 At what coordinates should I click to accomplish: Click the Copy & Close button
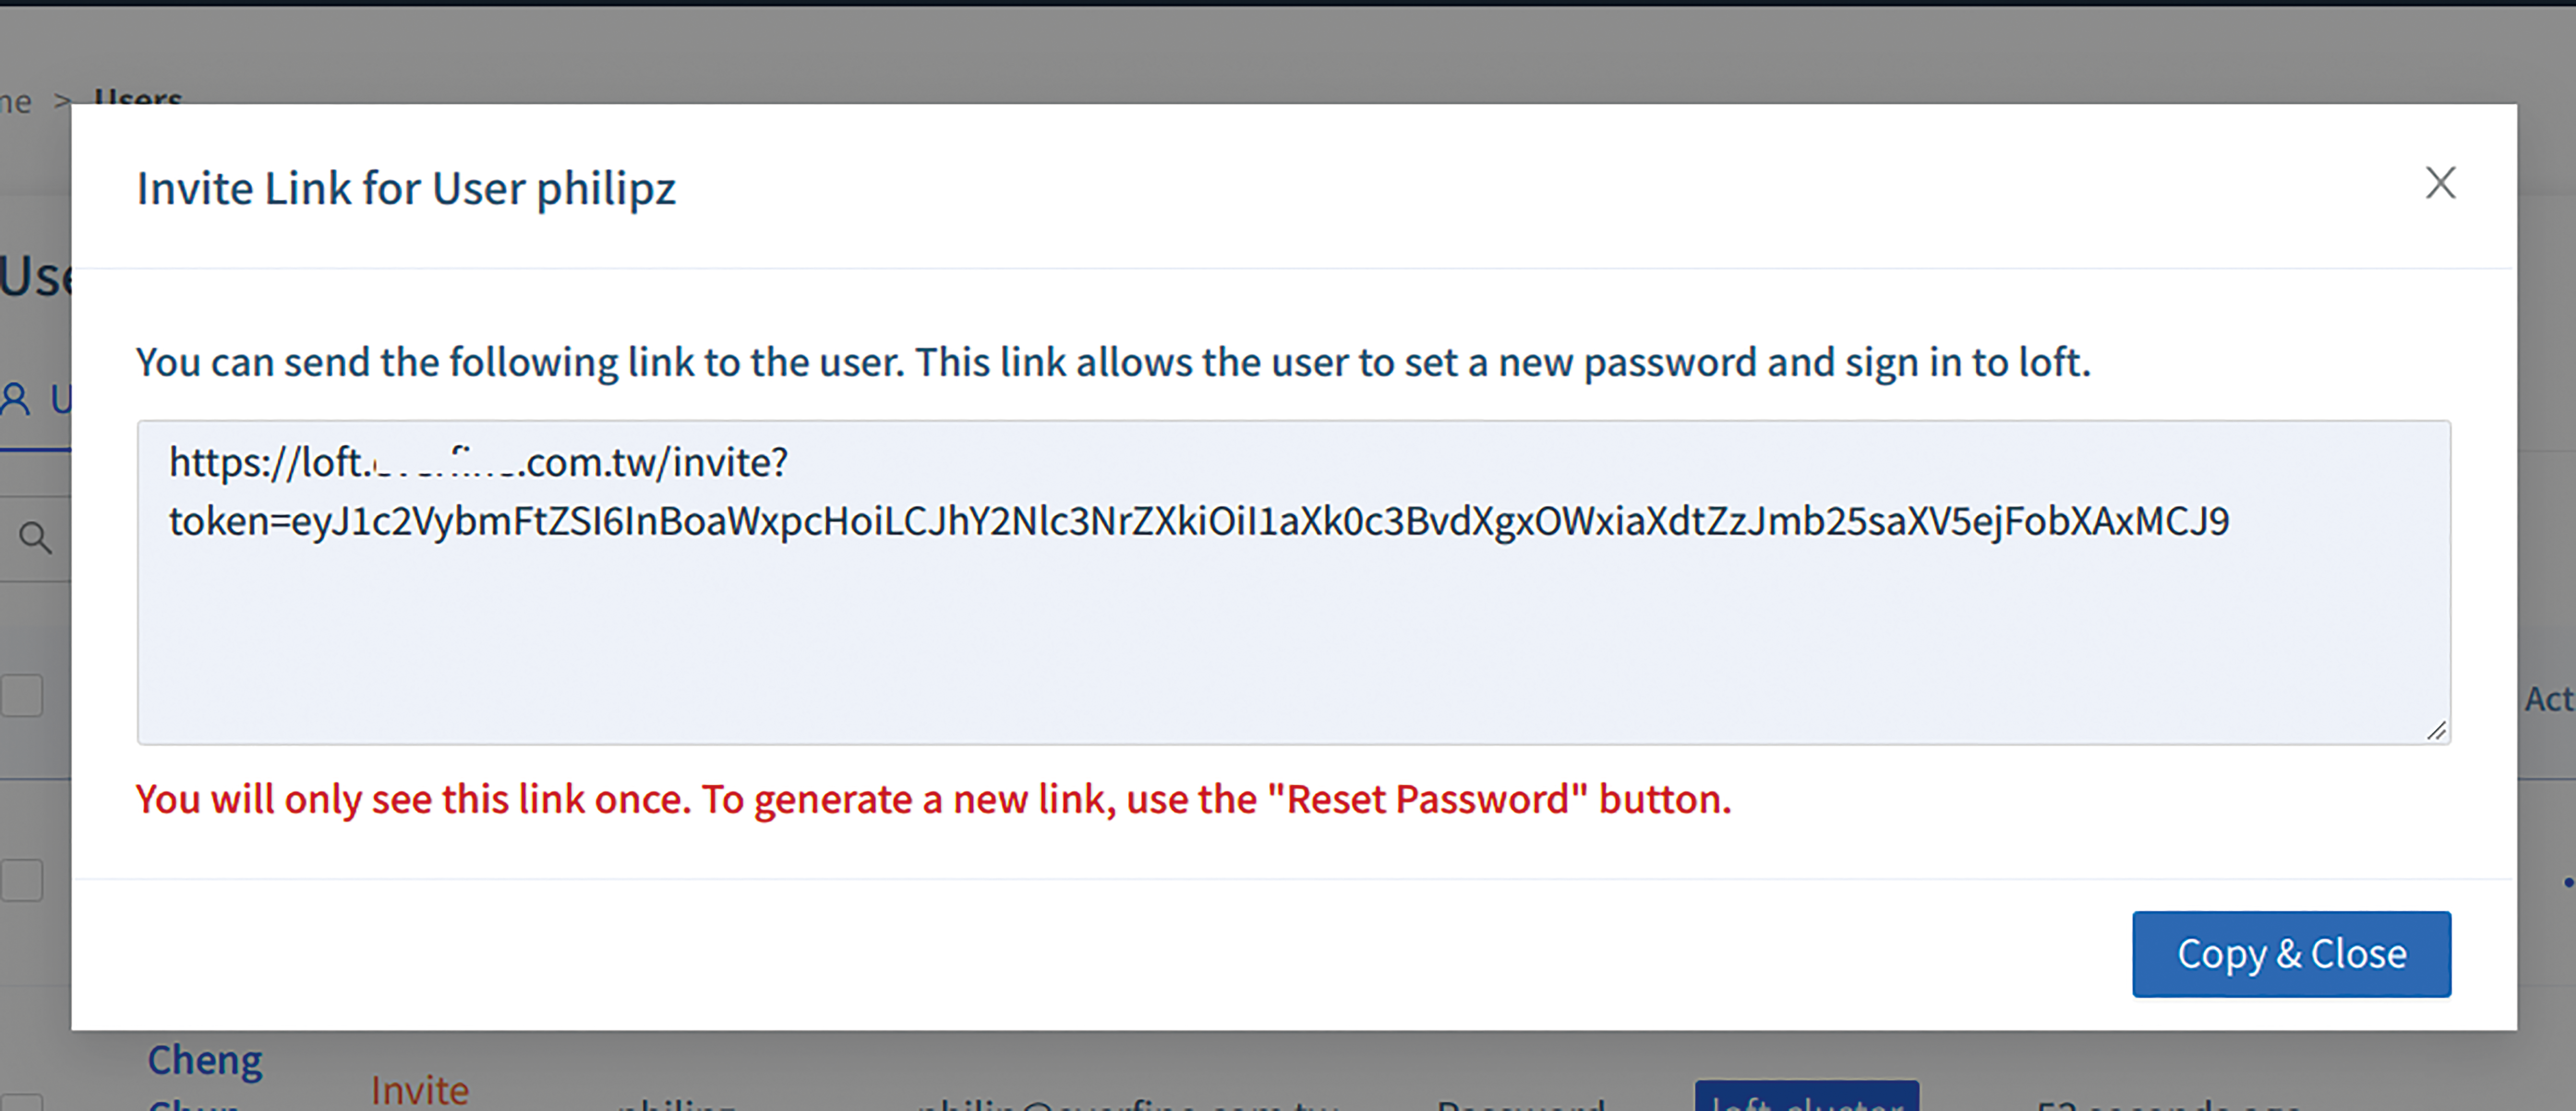[2291, 954]
